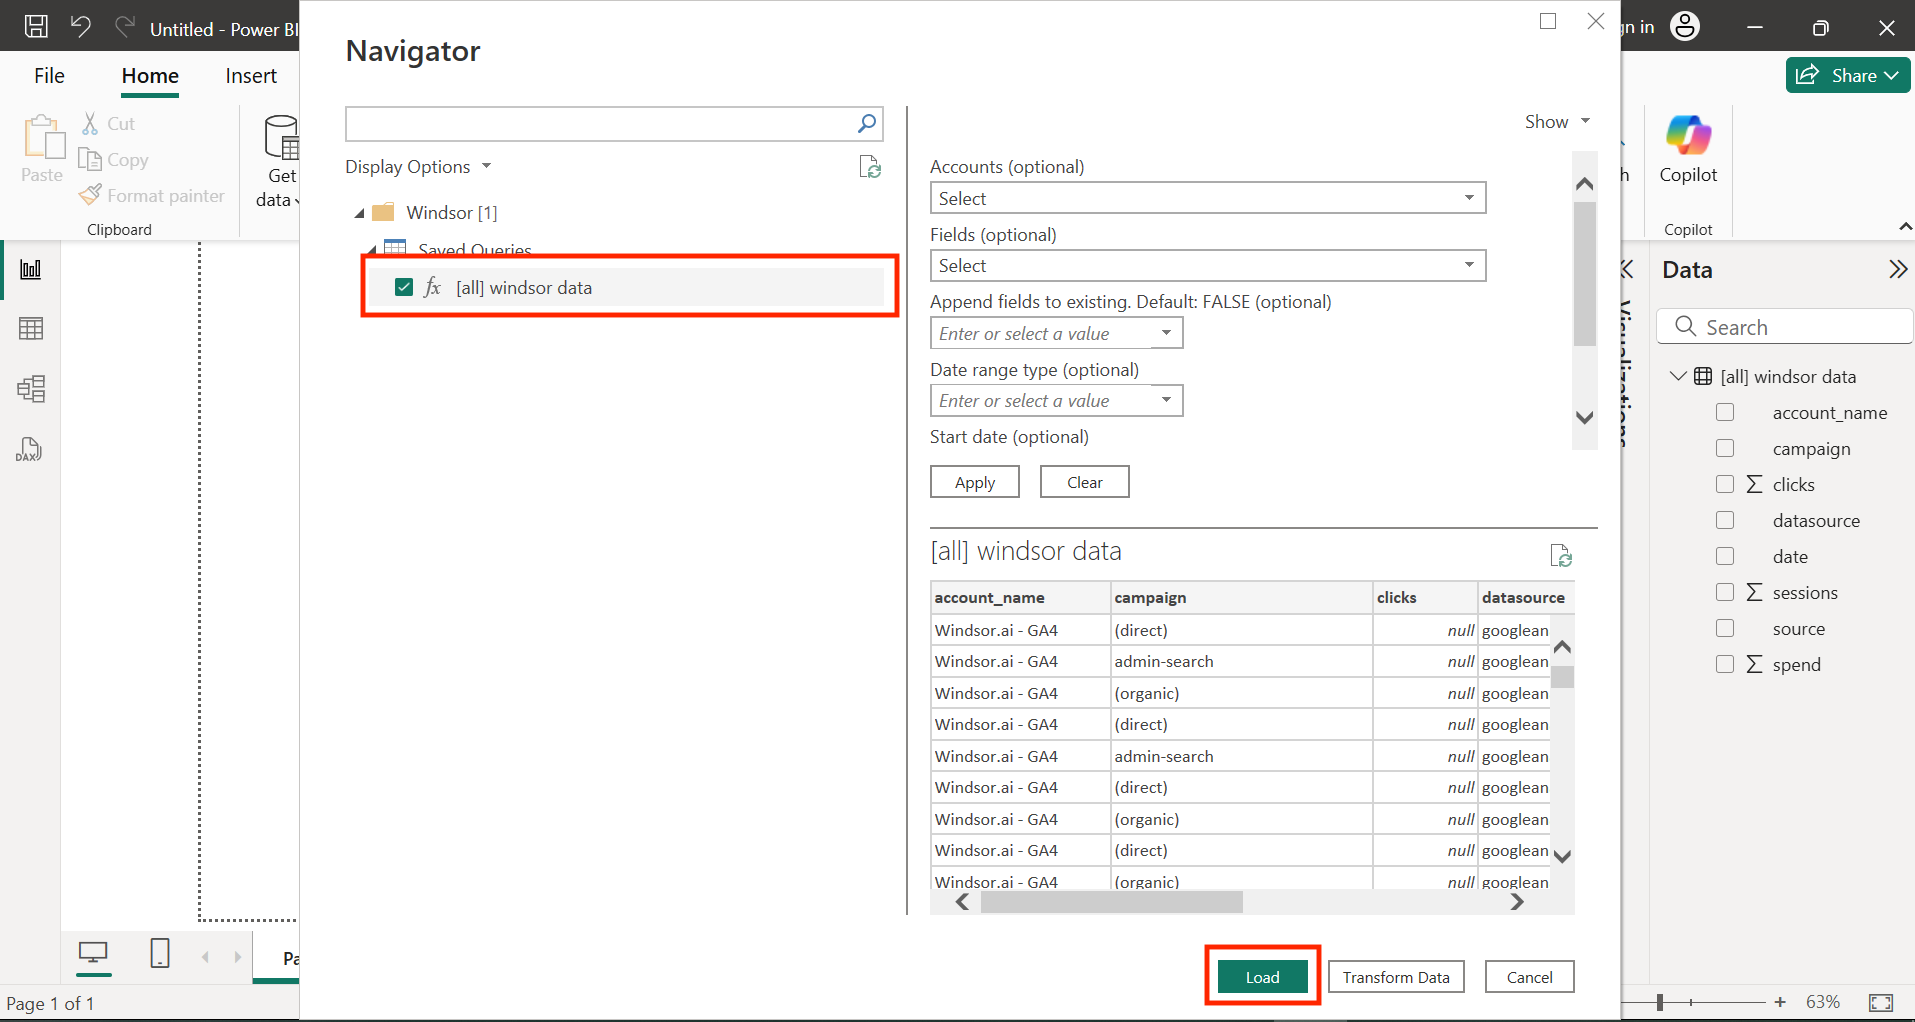Click the Save icon in title bar
The image size is (1915, 1022).
click(36, 27)
